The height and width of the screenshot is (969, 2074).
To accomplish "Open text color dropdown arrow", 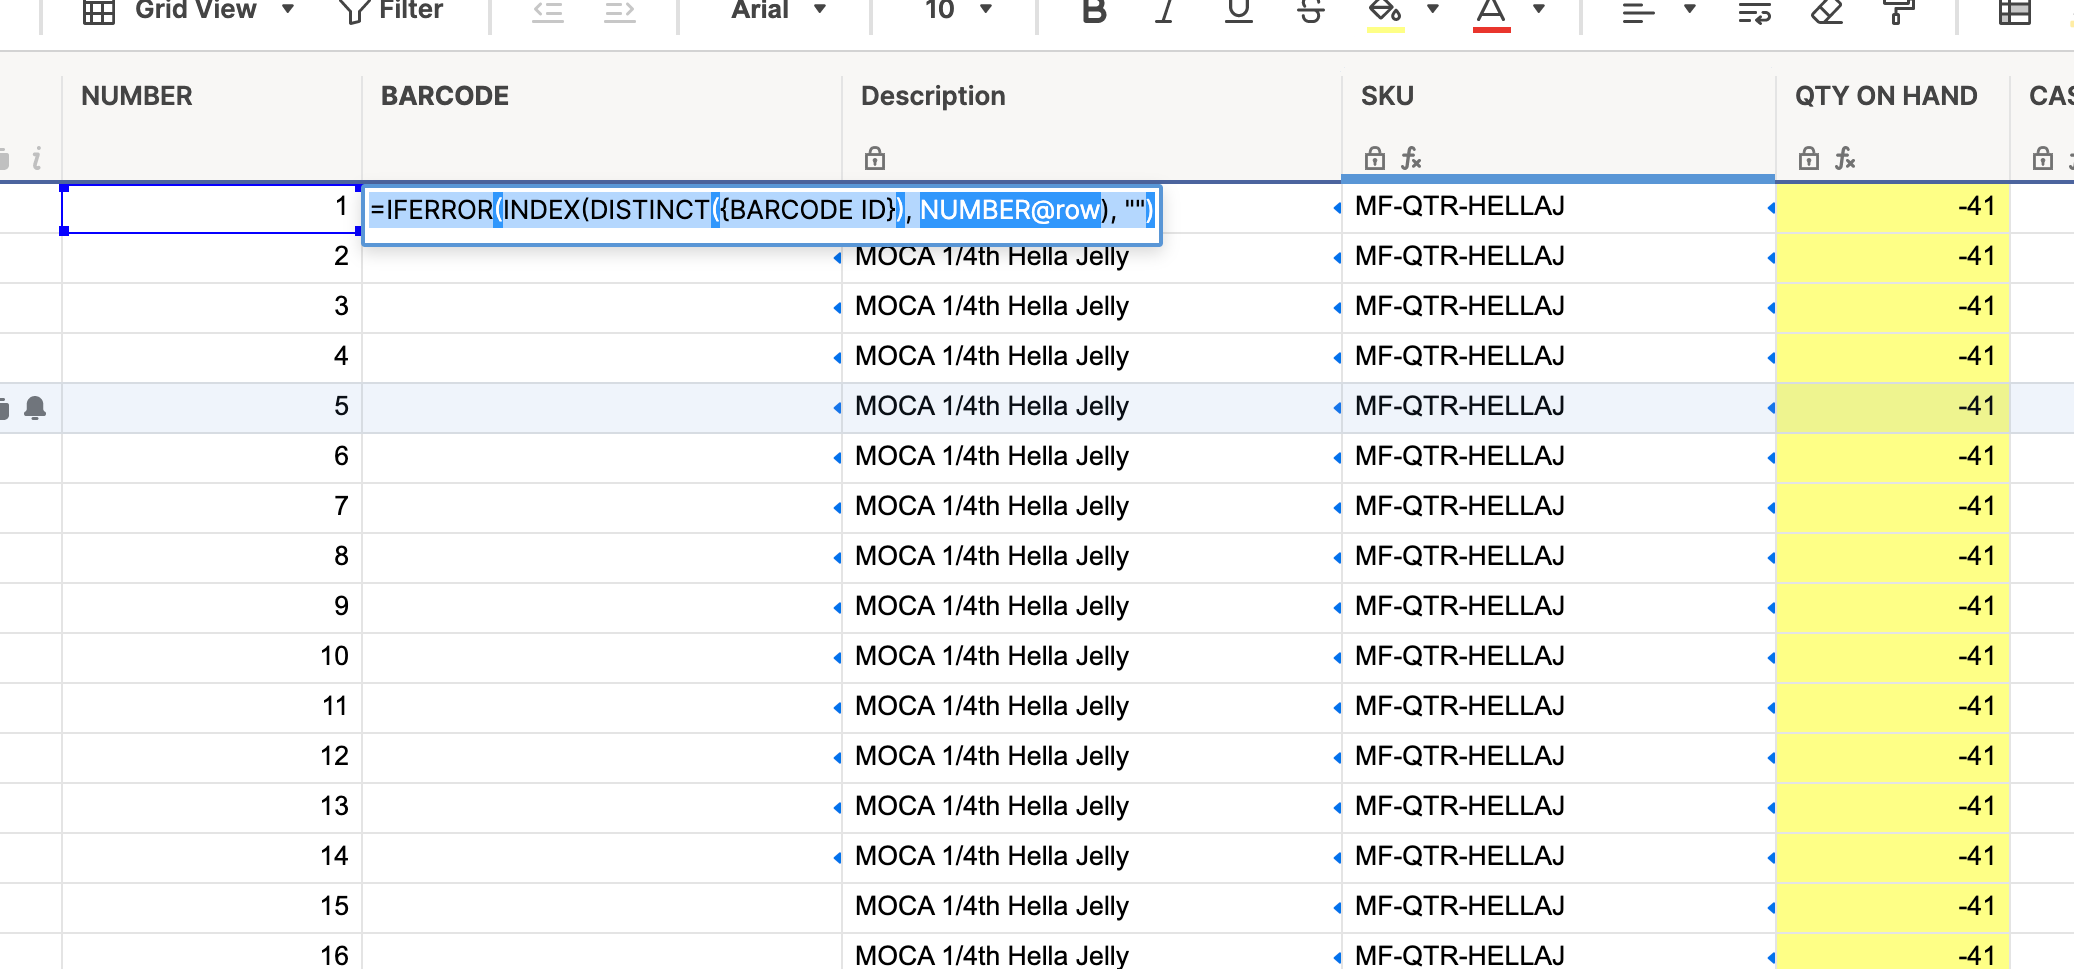I will [x=1539, y=9].
